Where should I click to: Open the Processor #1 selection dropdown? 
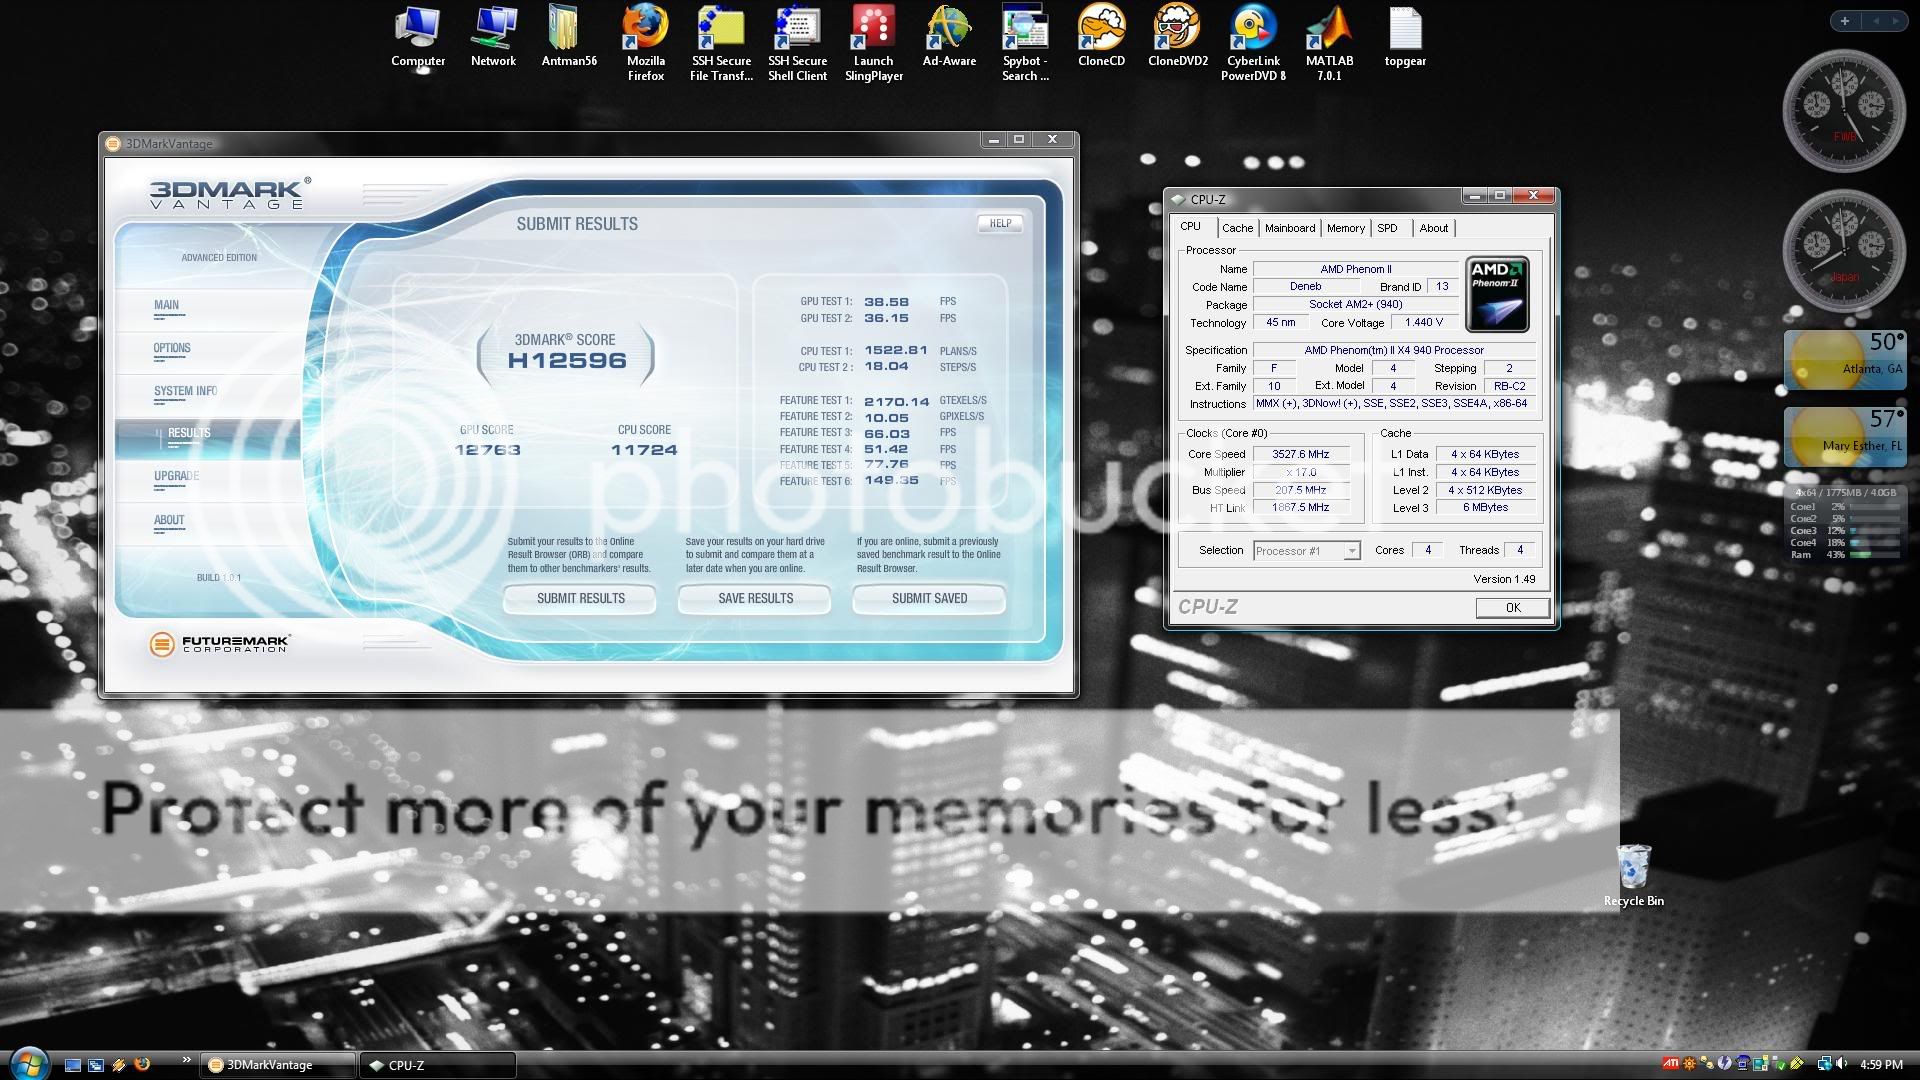coord(1307,551)
